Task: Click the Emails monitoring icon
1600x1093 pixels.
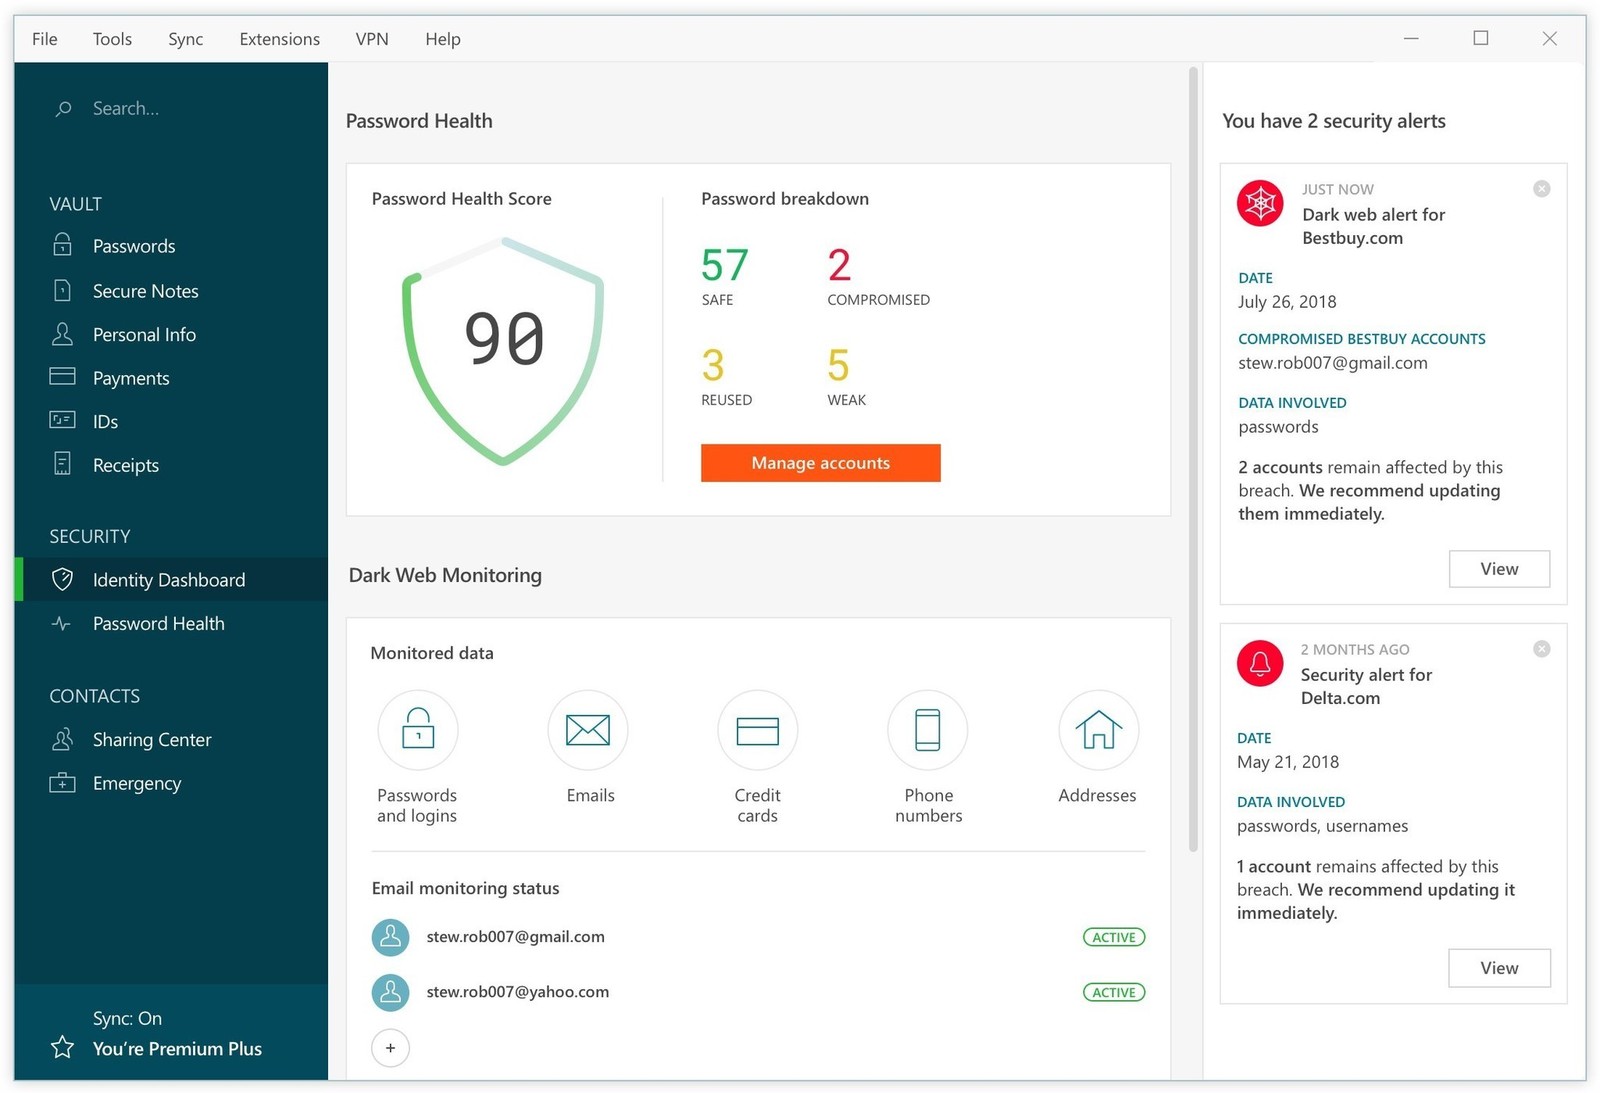Action: point(587,730)
